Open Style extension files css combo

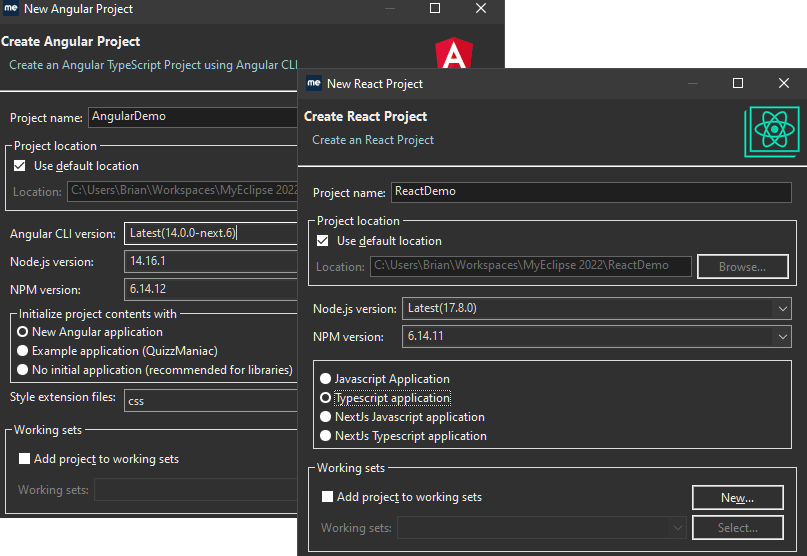210,401
